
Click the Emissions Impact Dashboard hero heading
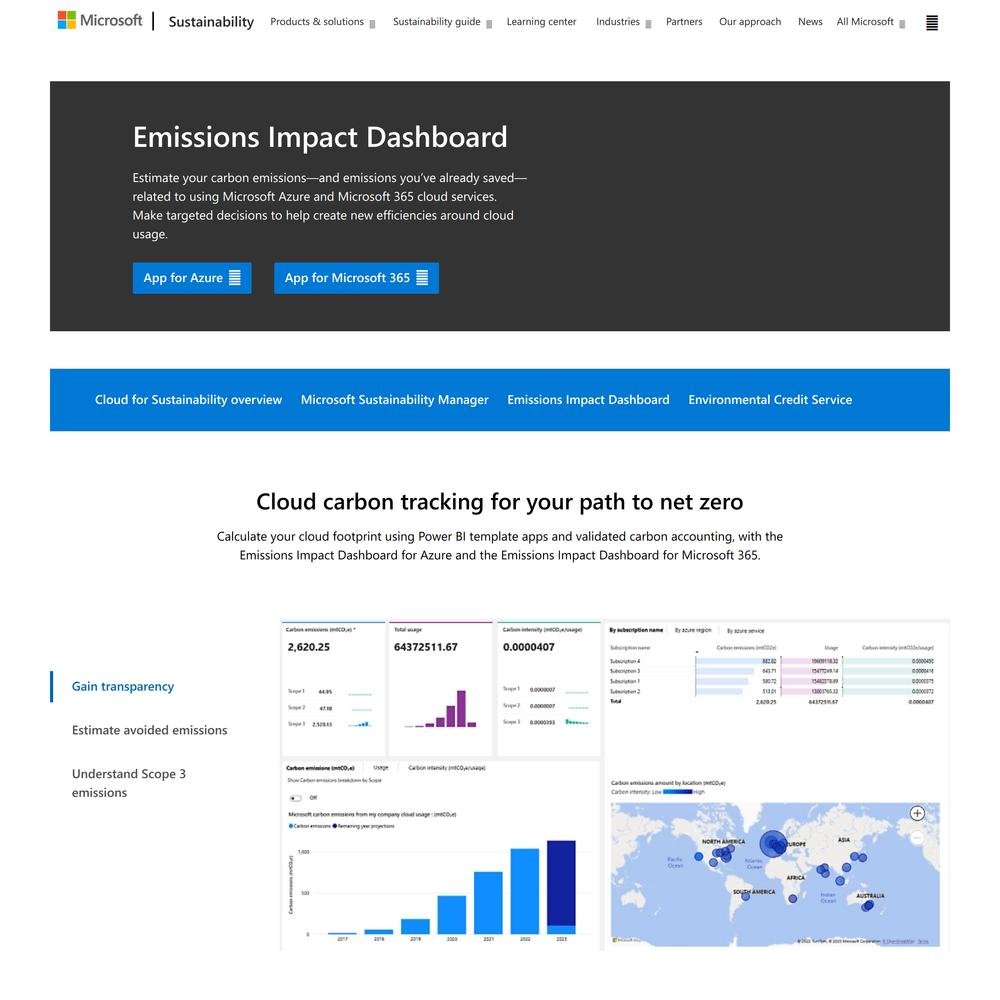point(320,137)
